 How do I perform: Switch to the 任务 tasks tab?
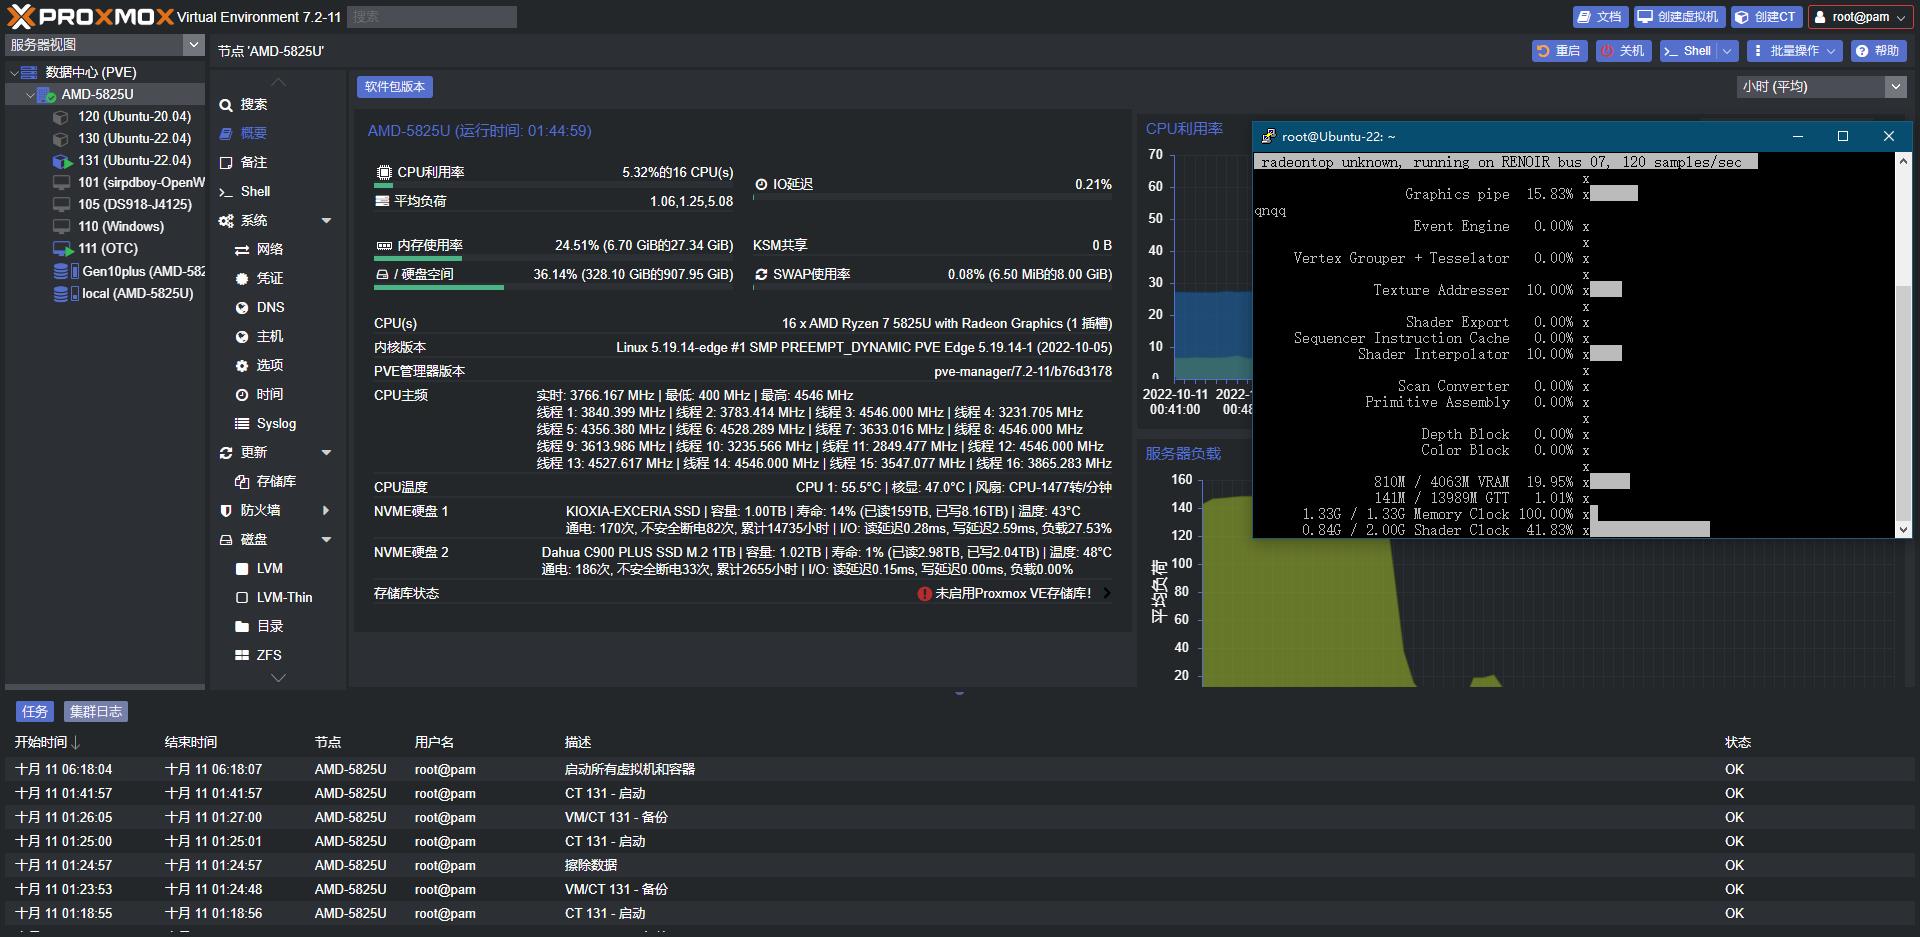34,712
